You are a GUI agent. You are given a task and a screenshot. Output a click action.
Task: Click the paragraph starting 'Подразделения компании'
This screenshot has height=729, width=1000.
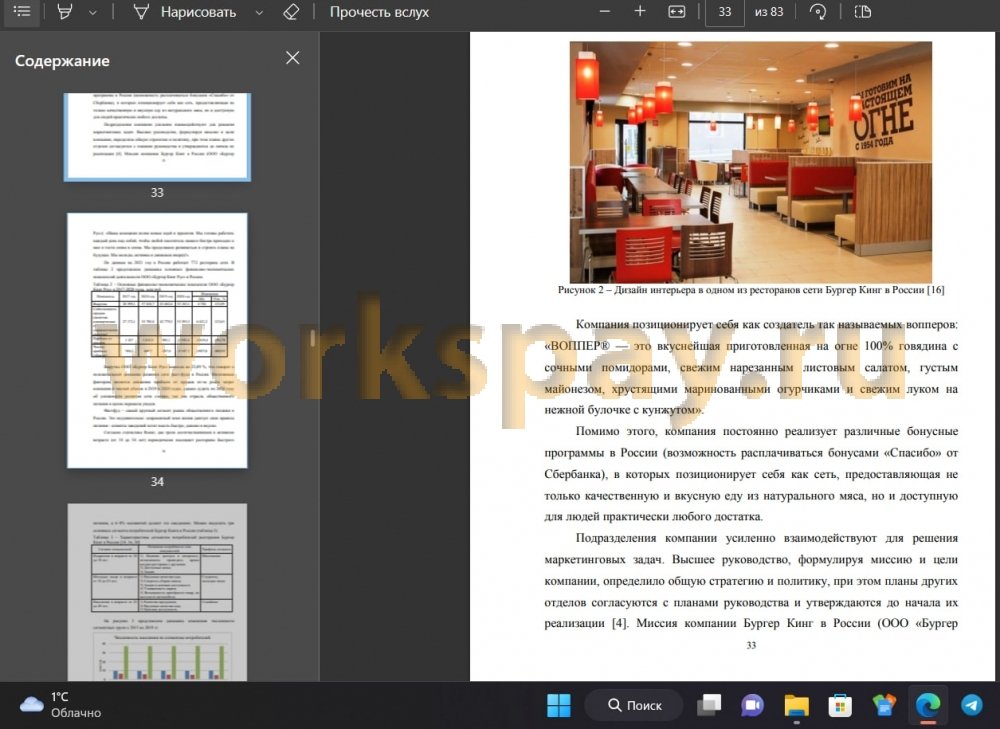pyautogui.click(x=751, y=580)
